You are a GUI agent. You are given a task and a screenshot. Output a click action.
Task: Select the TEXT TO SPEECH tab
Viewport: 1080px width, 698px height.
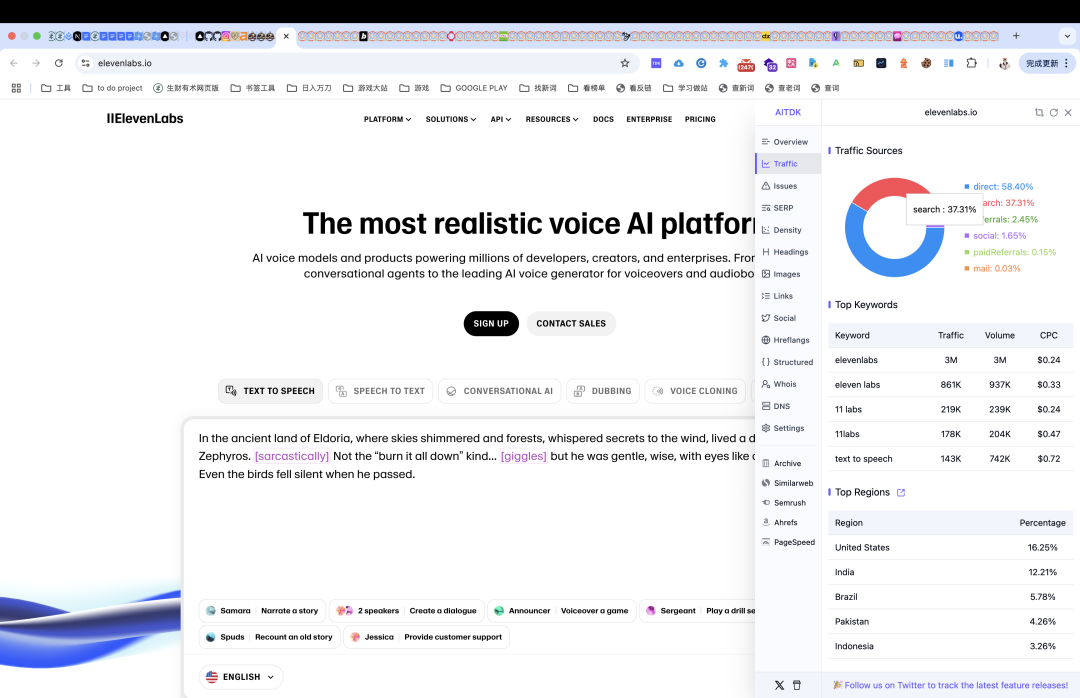tap(271, 391)
